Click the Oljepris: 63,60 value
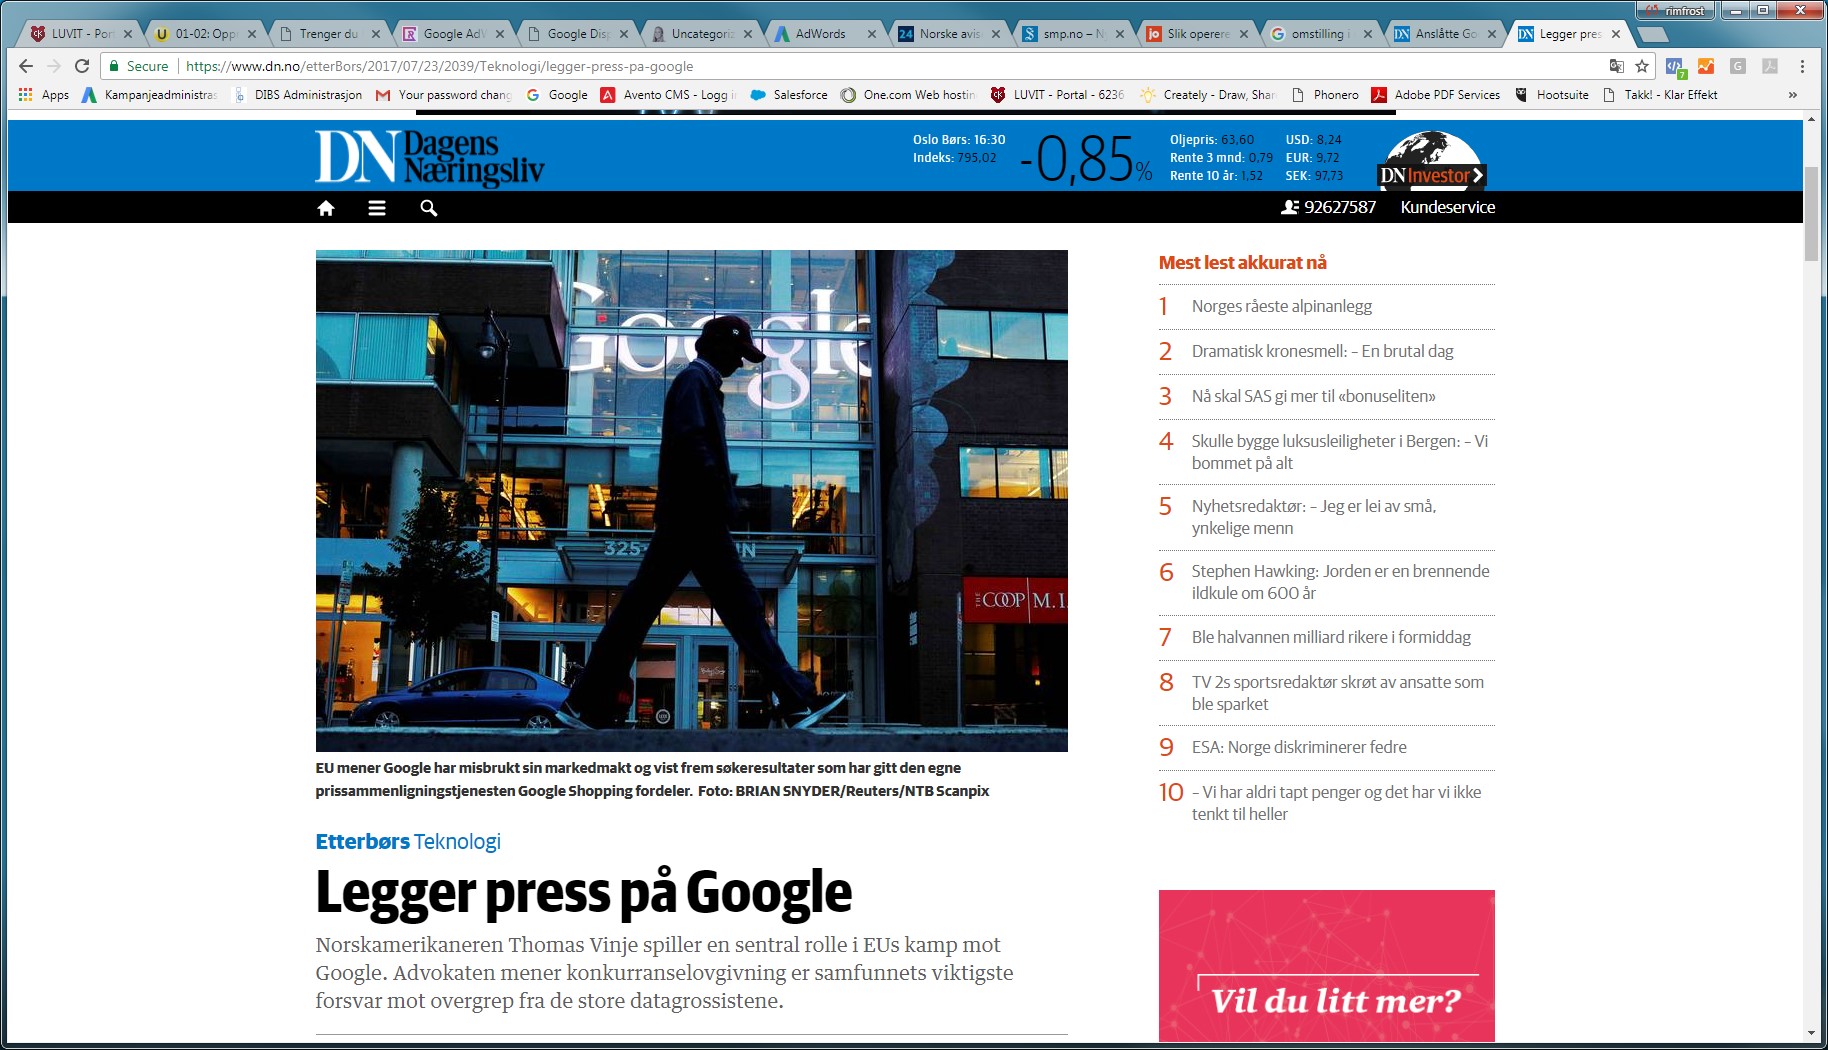1828x1050 pixels. point(1211,140)
